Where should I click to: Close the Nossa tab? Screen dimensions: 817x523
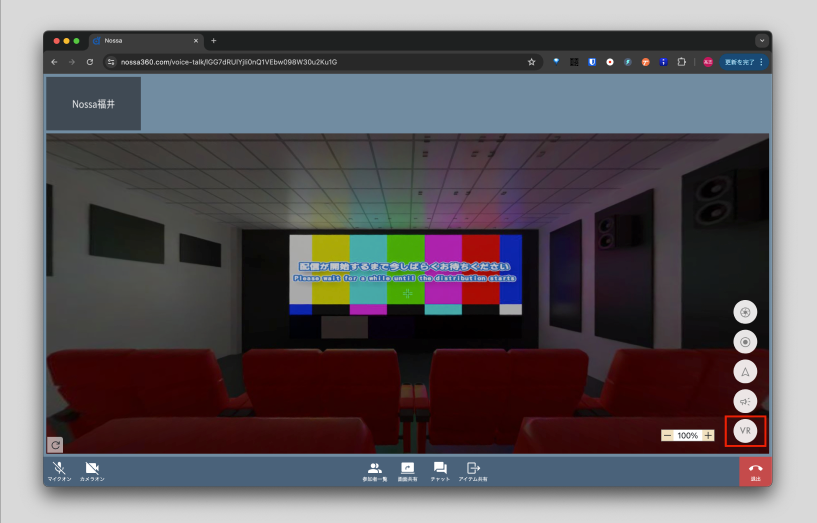(x=196, y=41)
